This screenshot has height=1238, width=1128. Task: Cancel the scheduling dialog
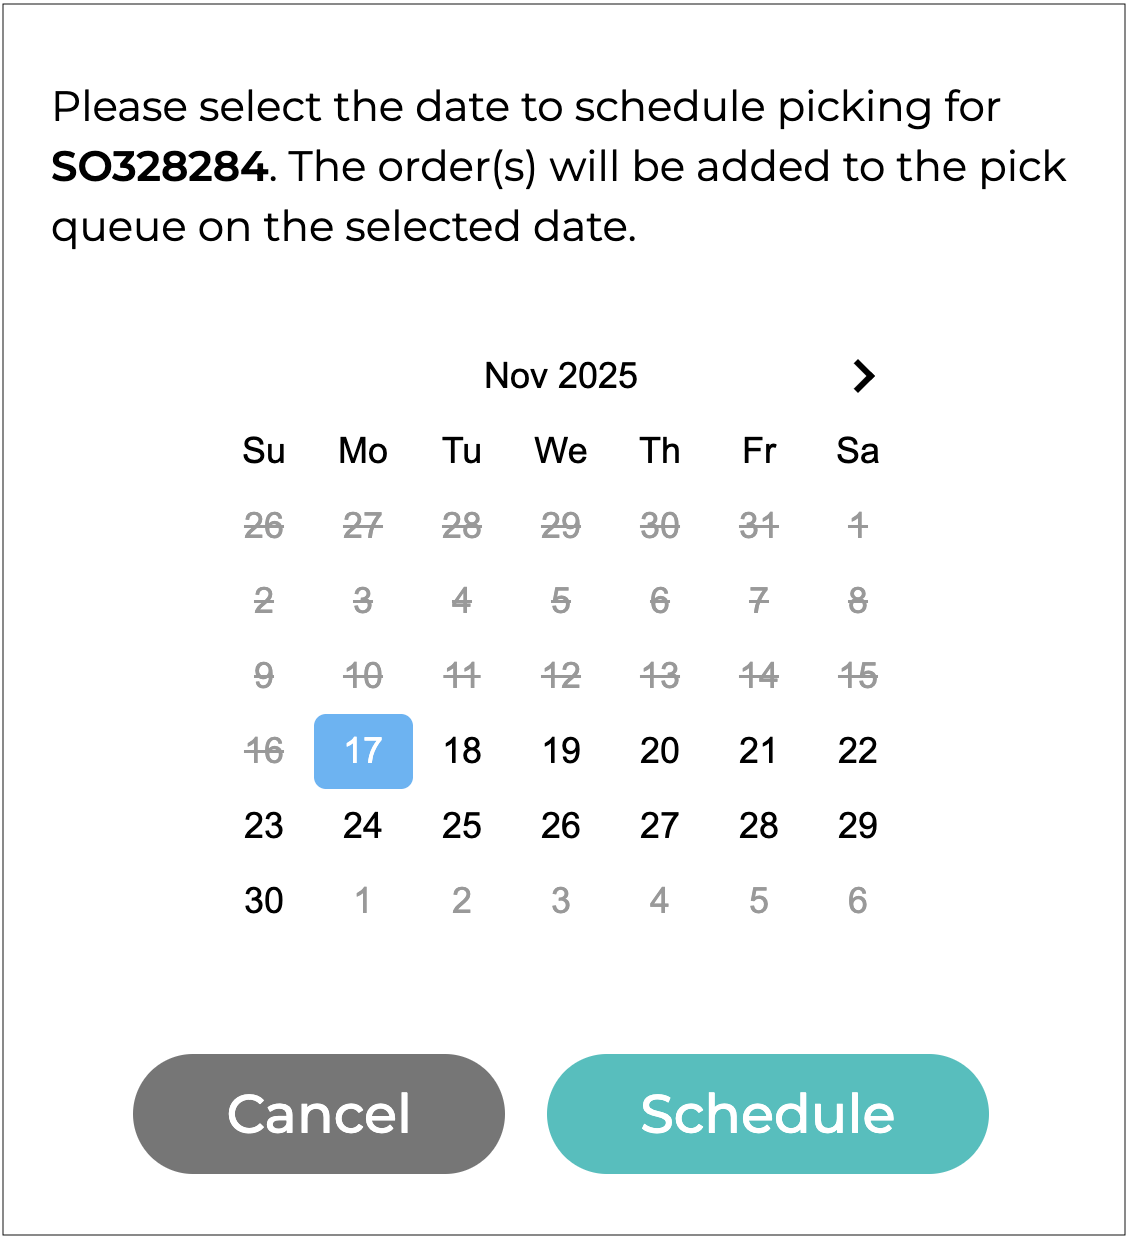[319, 1114]
